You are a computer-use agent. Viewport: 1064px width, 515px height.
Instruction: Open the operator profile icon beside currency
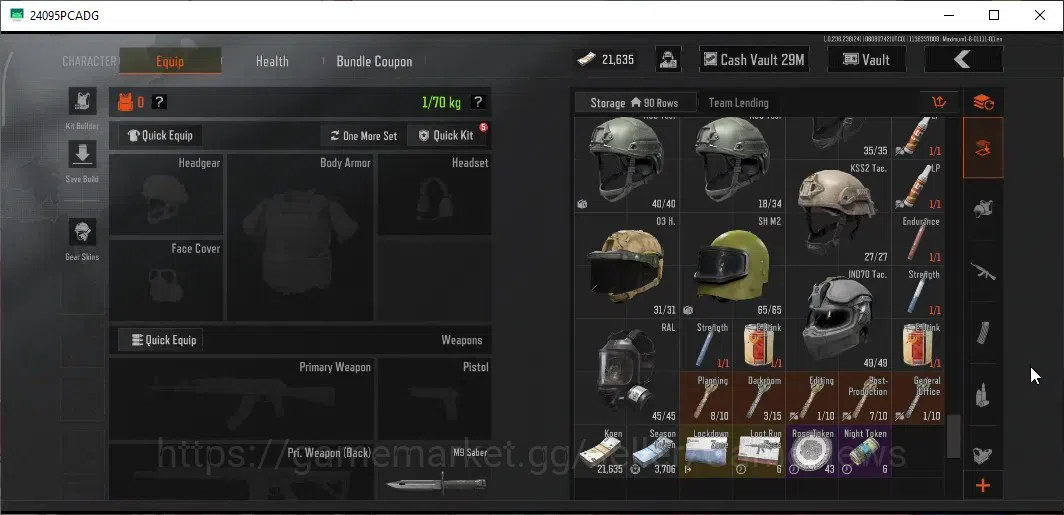click(x=668, y=60)
